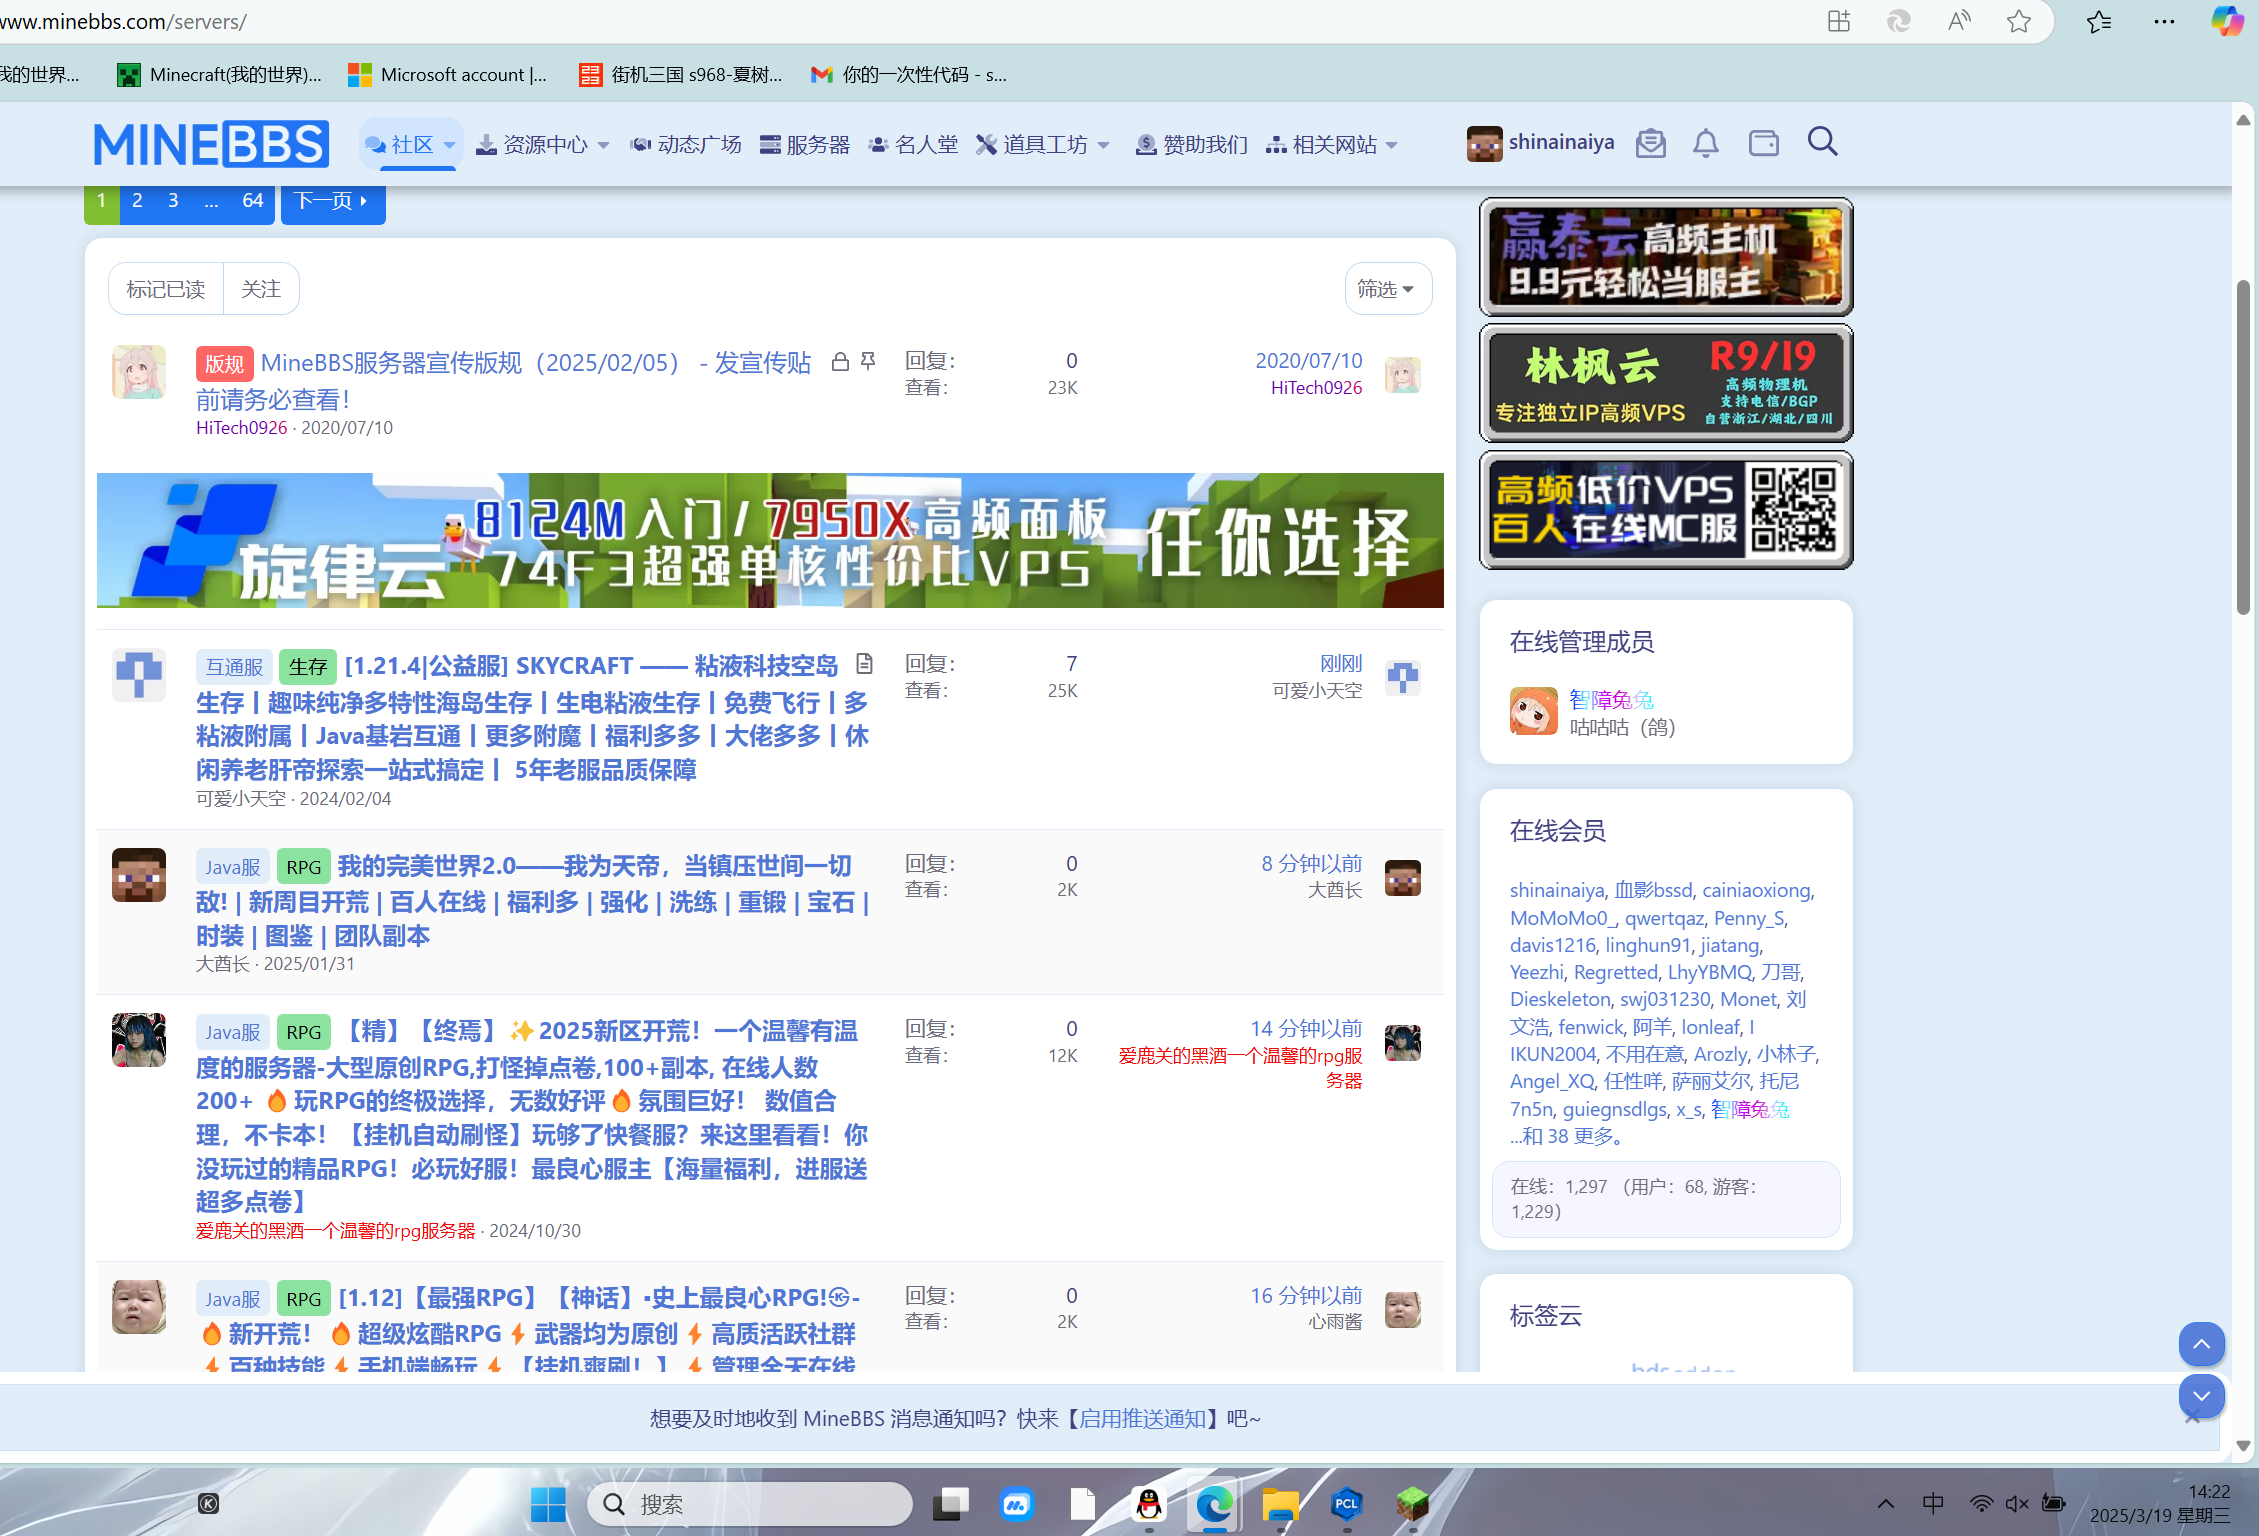Click the search magnifier icon in header
This screenshot has width=2259, height=1536.
[x=1822, y=142]
